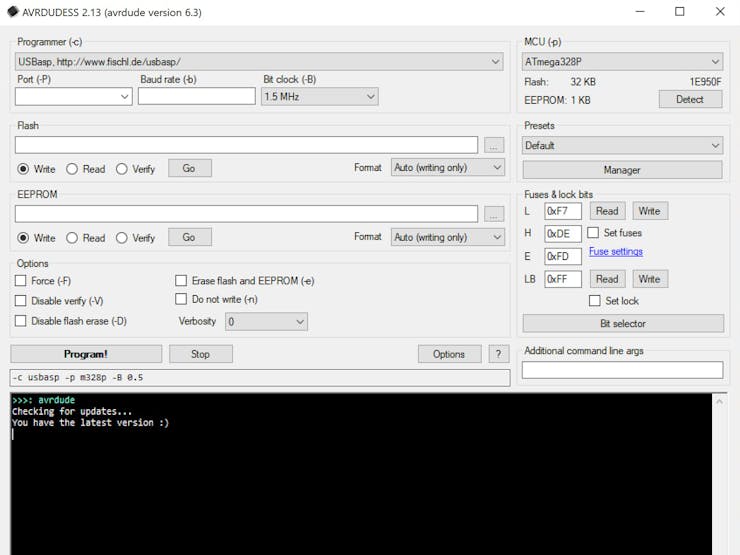Open the MCU ATmega328P dropdown
This screenshot has height=555, width=740.
[x=622, y=62]
